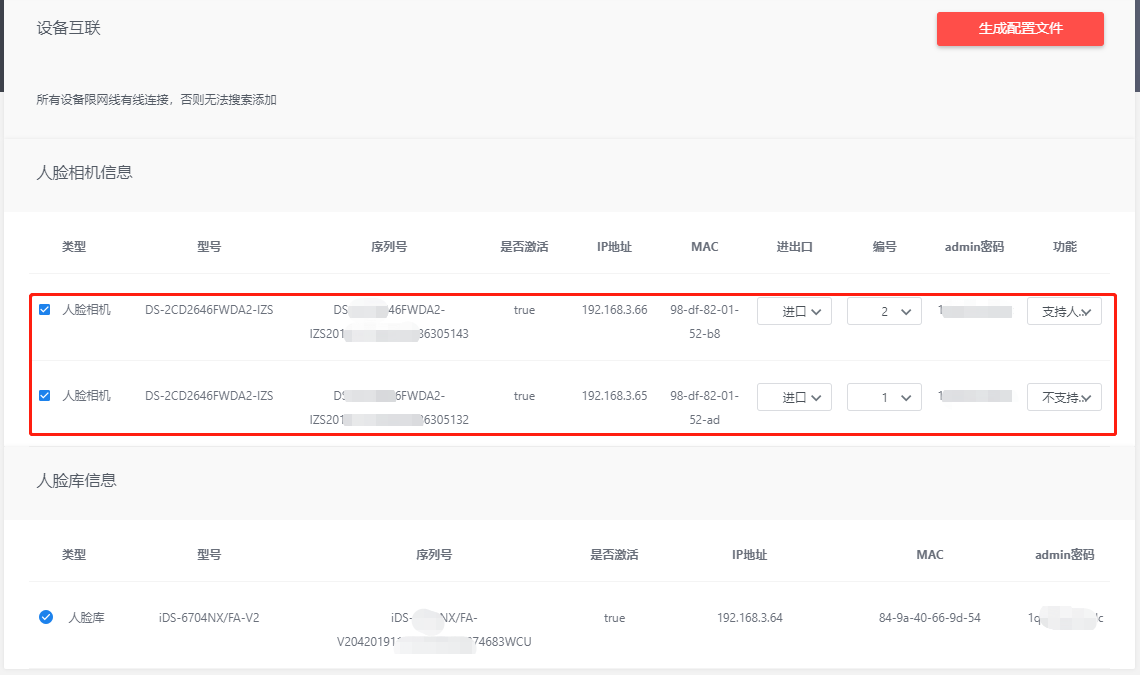
Task: Click 人脸库 type label
Action: point(87,618)
